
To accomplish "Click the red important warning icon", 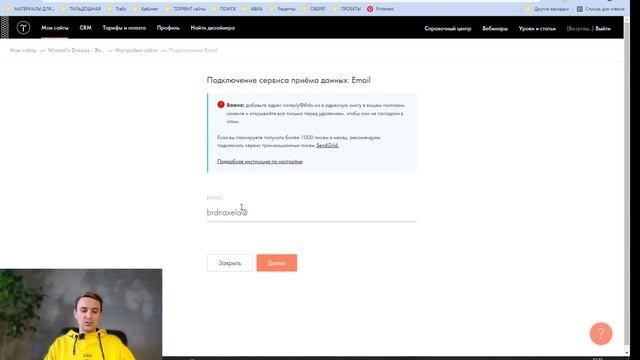I will point(221,104).
